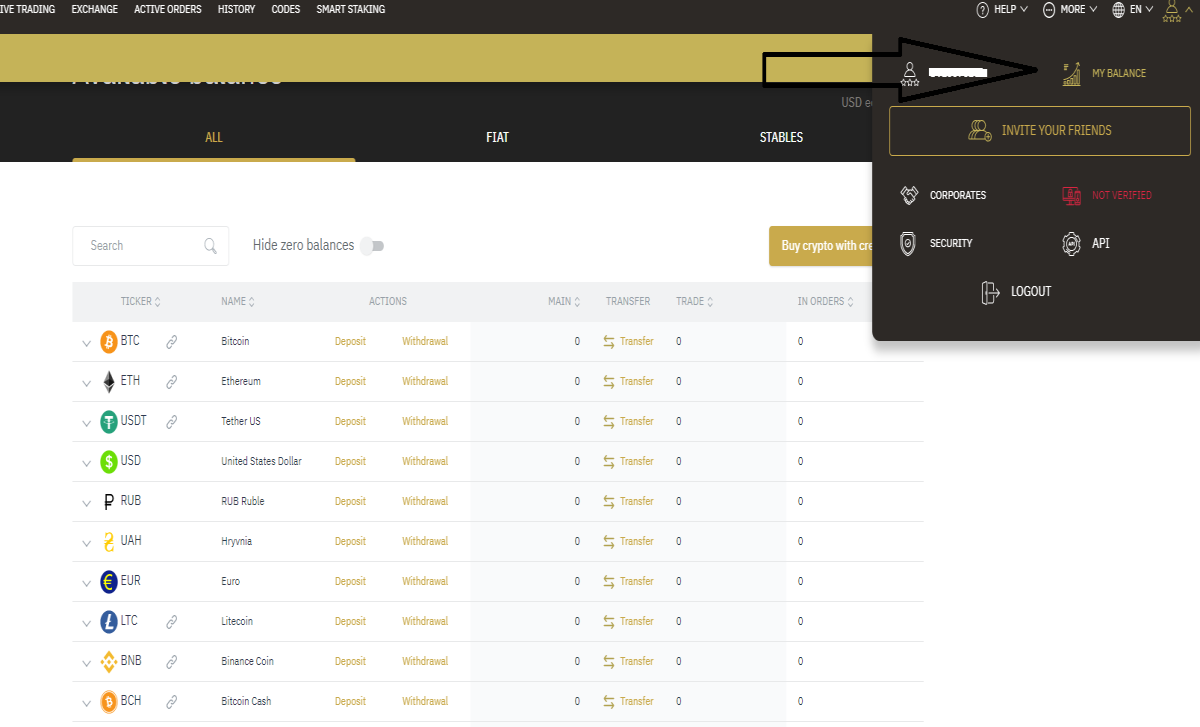Expand the USD row chevron
The image size is (1200, 727).
pos(86,463)
